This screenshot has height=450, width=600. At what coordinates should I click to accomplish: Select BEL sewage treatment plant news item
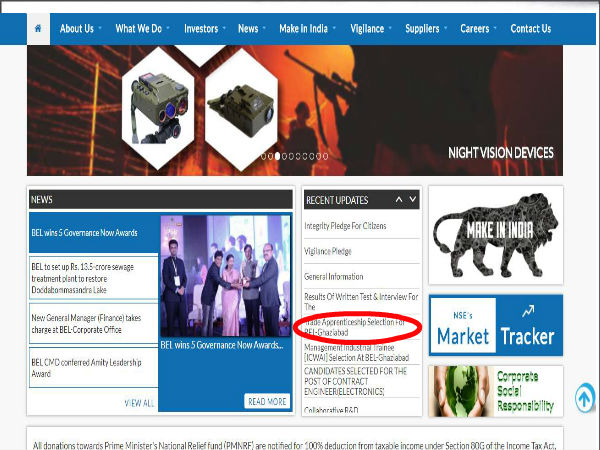[94, 278]
